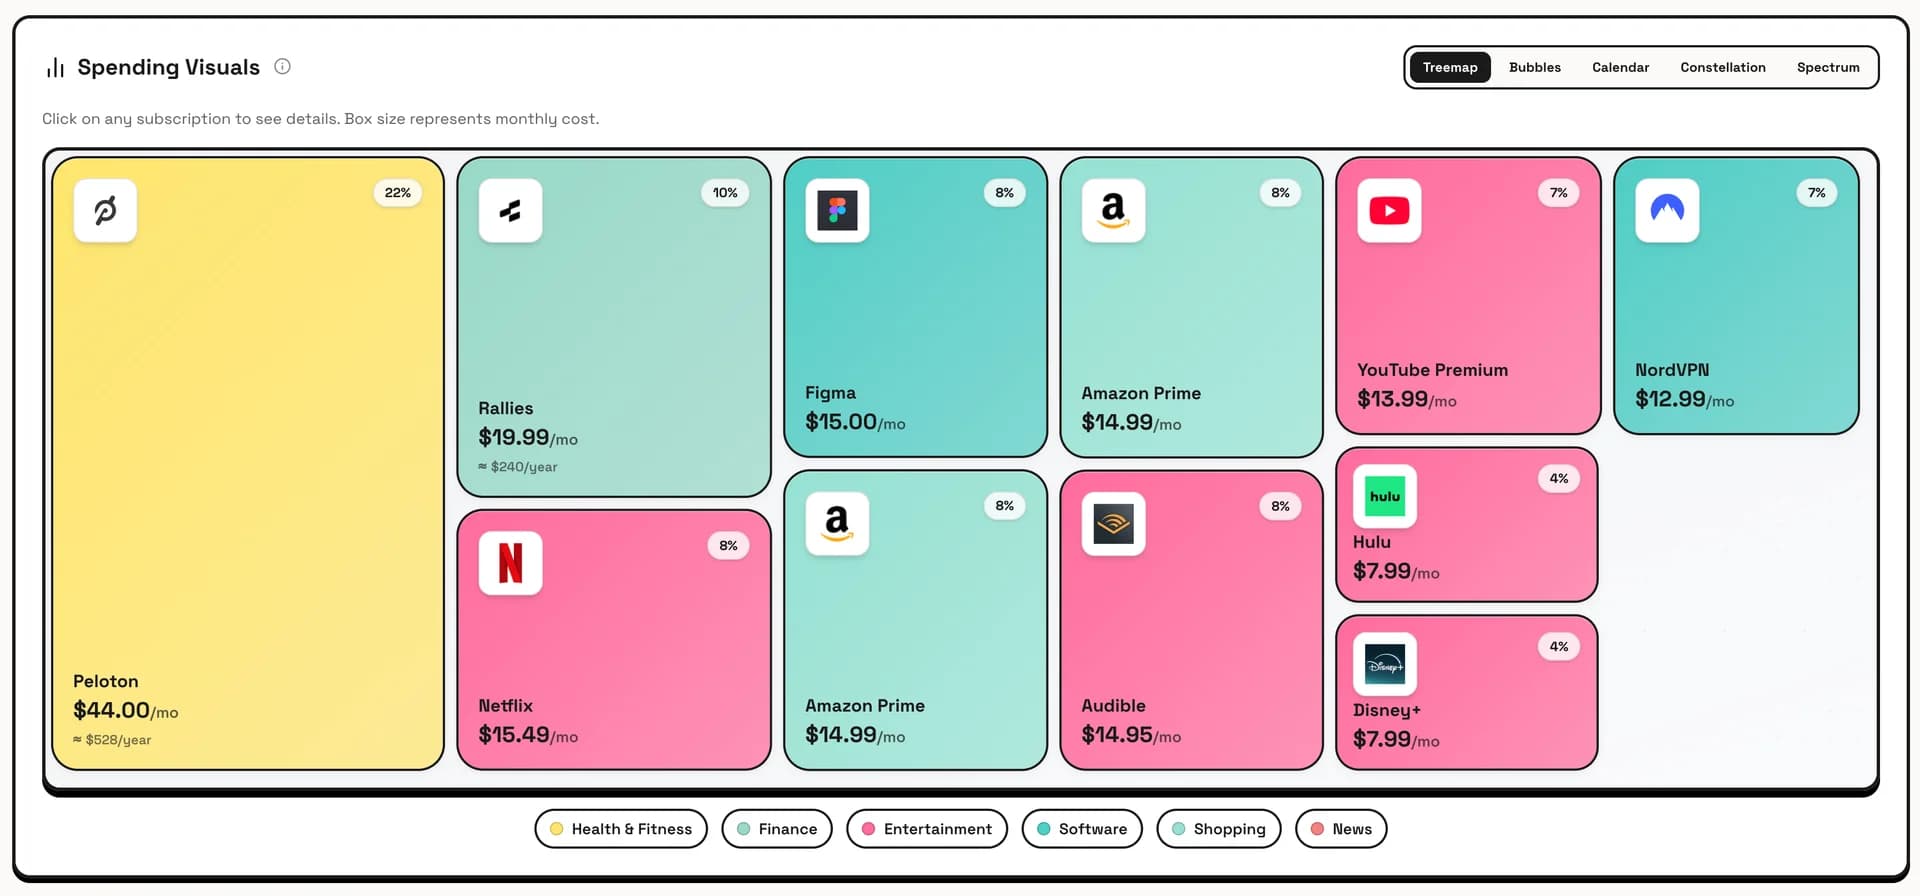The width and height of the screenshot is (1920, 896).
Task: Click the Figma logo icon
Action: click(837, 210)
